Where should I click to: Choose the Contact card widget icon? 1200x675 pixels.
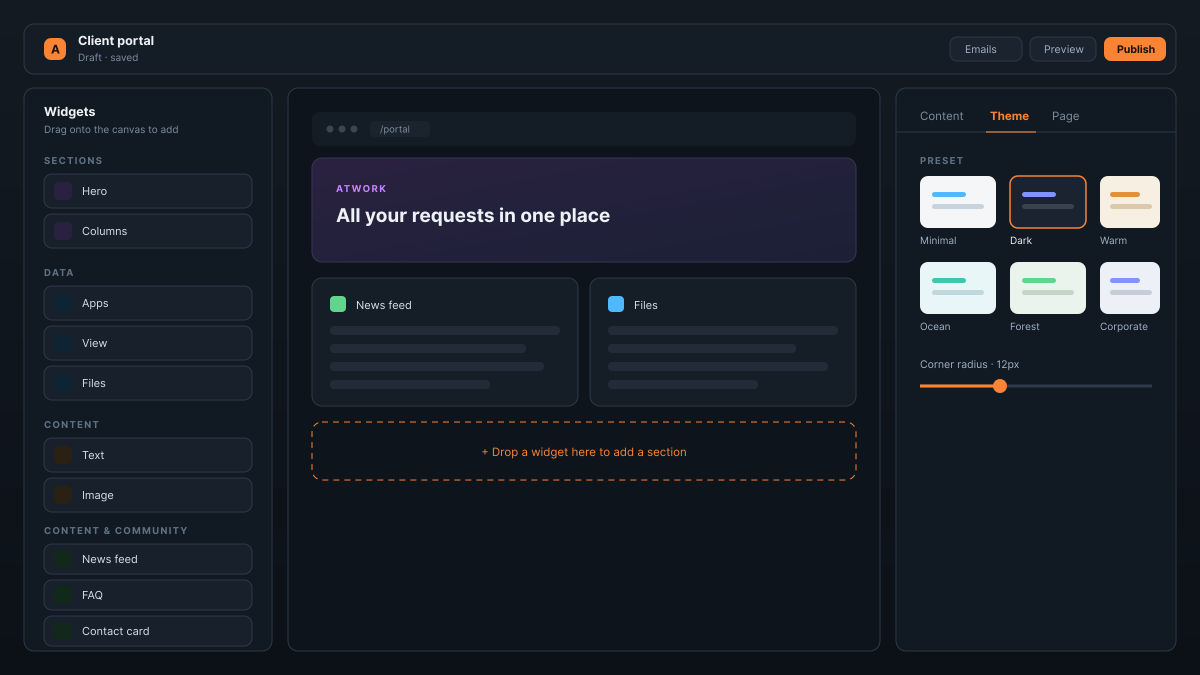click(63, 631)
